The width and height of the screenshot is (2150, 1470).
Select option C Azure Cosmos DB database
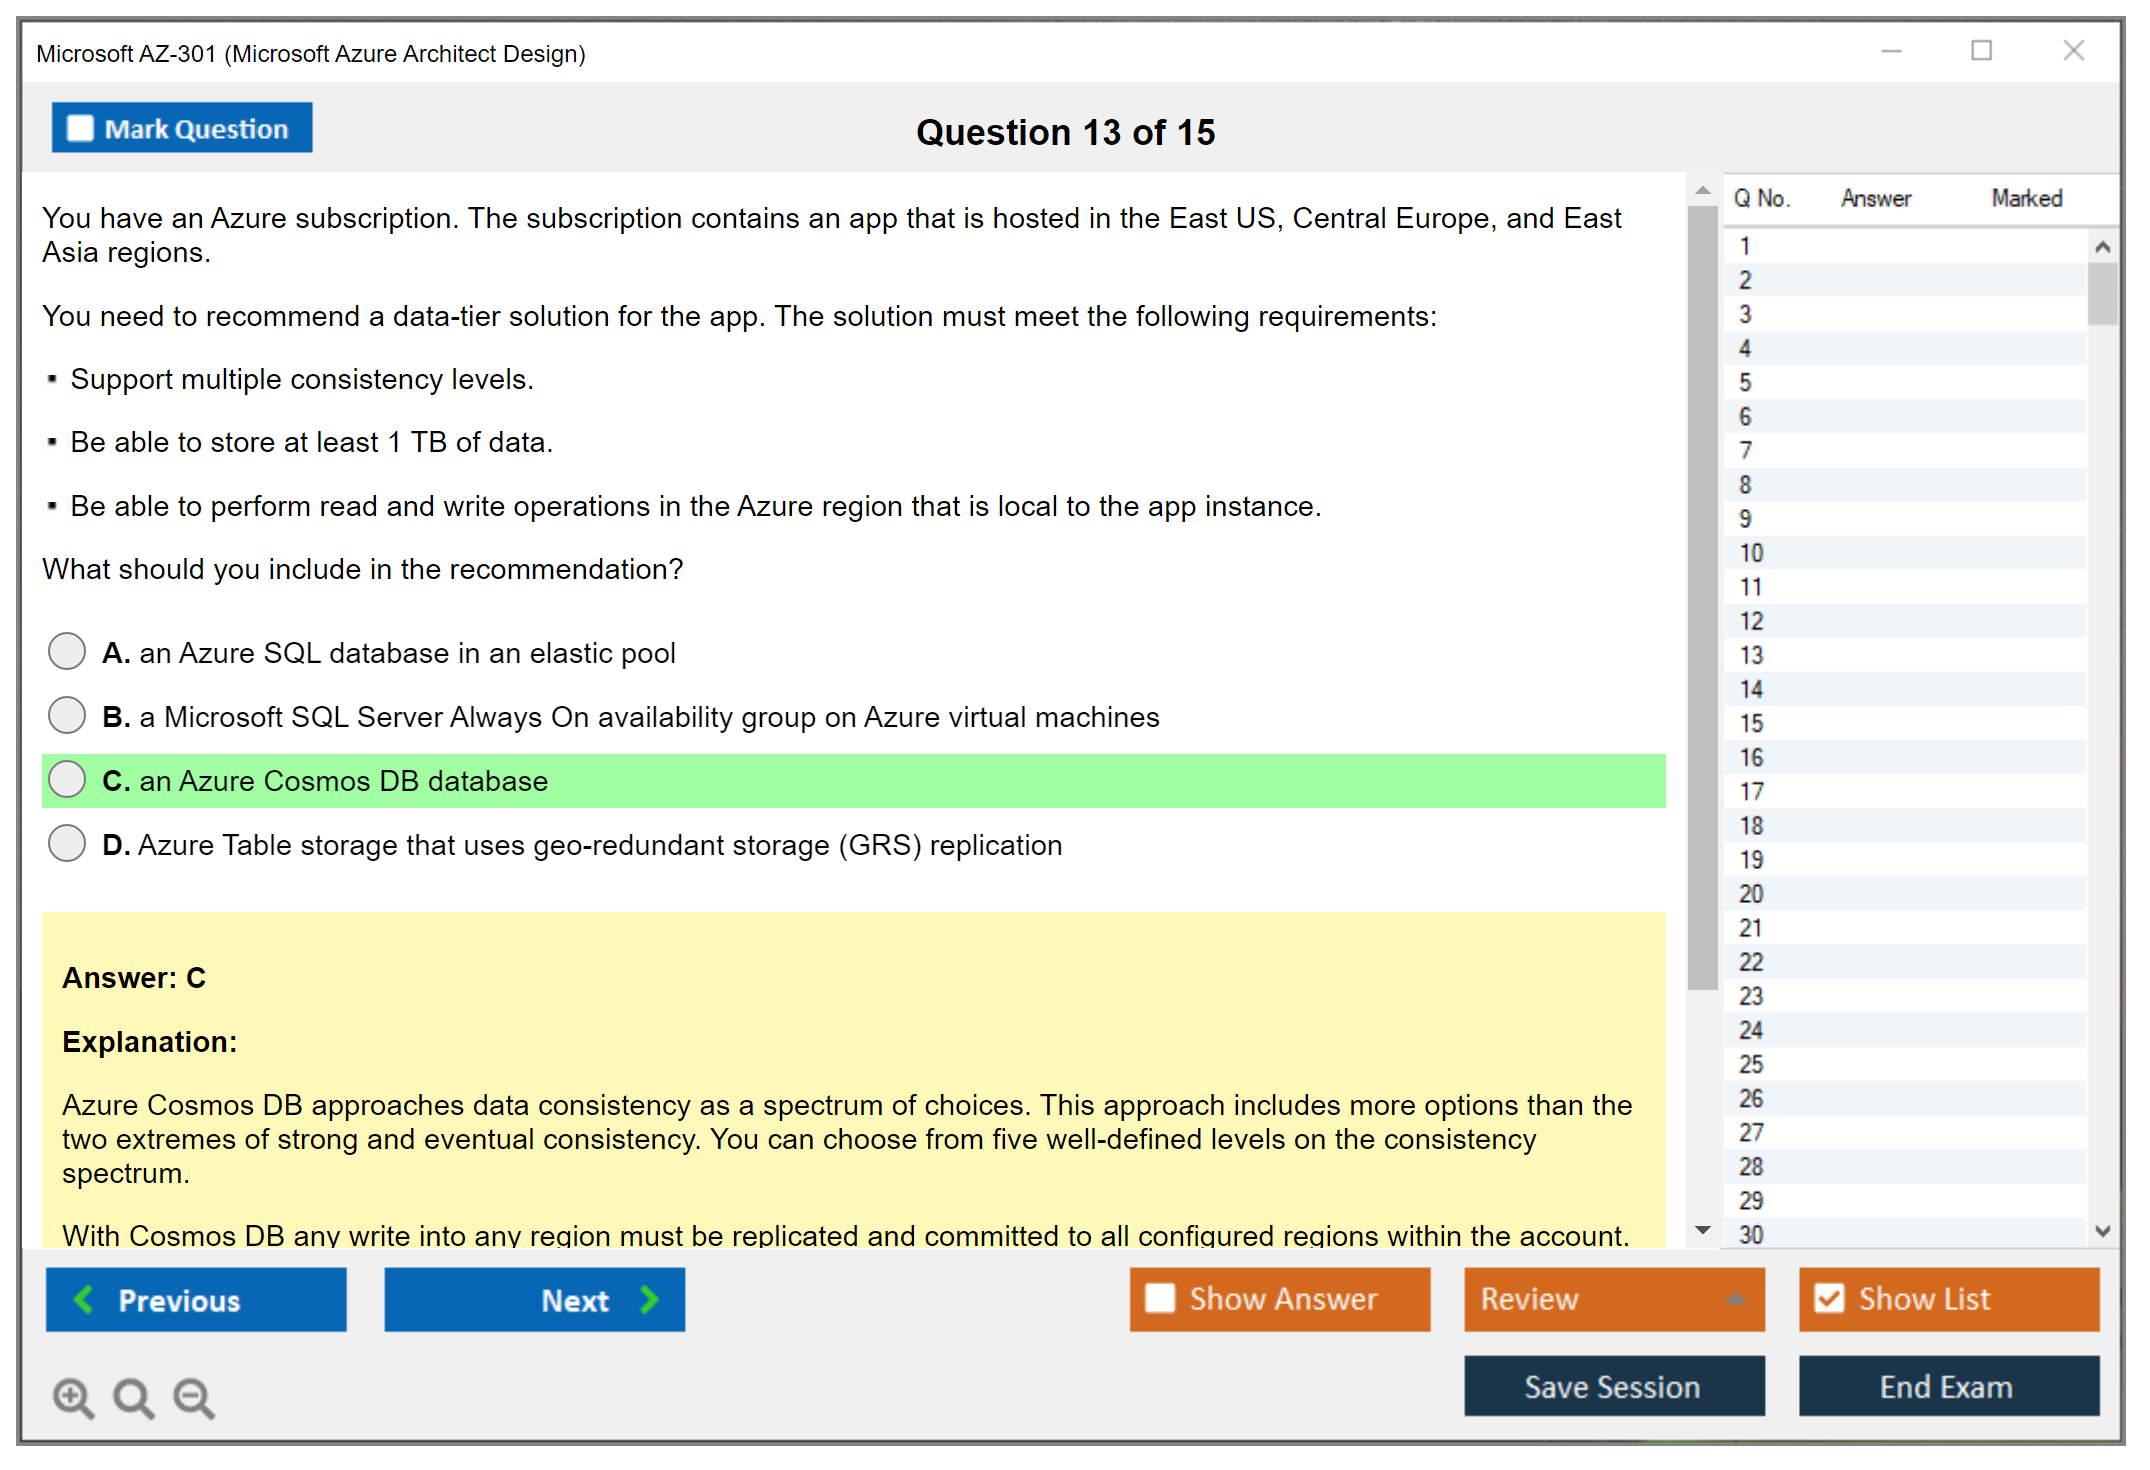click(67, 779)
